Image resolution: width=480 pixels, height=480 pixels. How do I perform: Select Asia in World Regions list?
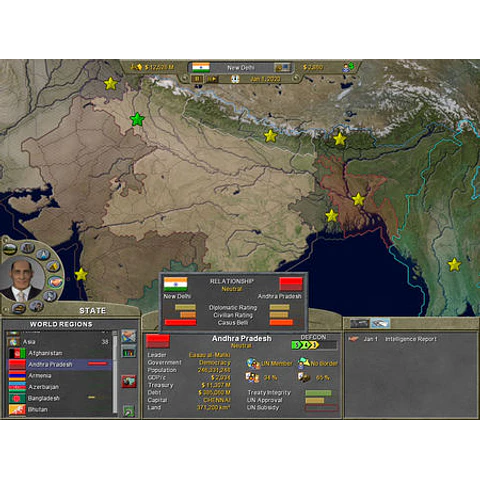click(x=59, y=342)
